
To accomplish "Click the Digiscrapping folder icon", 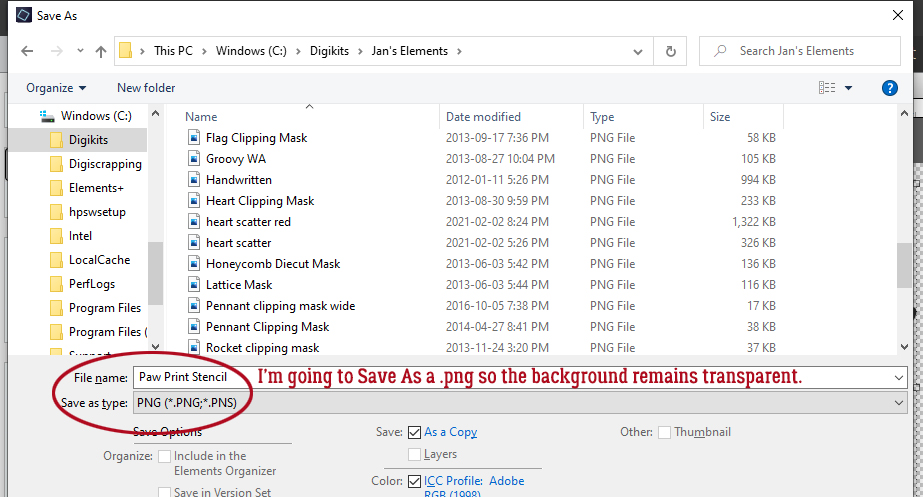I will tap(57, 164).
